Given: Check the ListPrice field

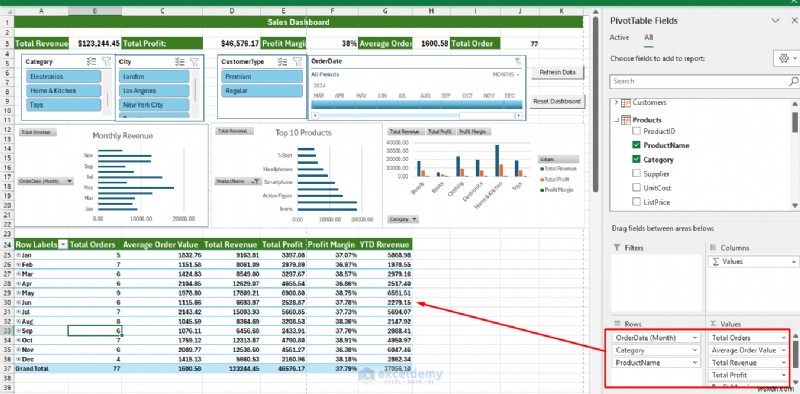Looking at the screenshot, I should [x=636, y=202].
